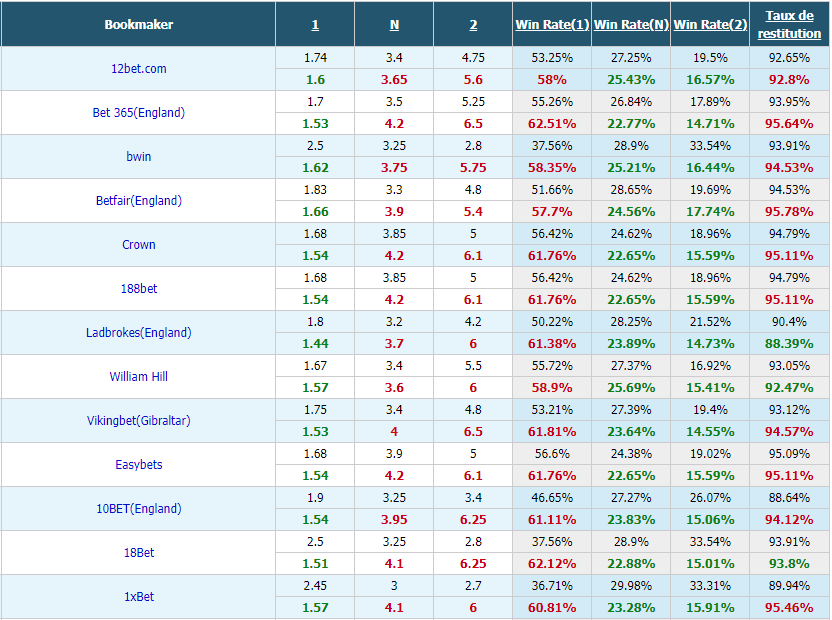
Task: Select the red 5.75 away odds
Action: pyautogui.click(x=473, y=168)
